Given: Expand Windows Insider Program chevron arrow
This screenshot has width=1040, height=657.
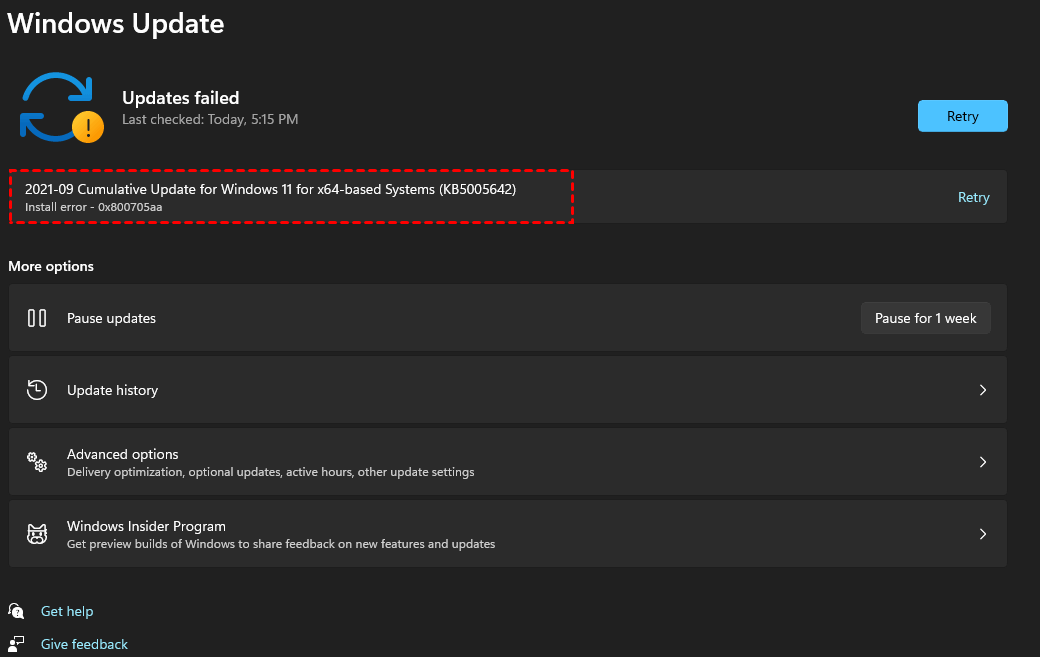Looking at the screenshot, I should 982,534.
